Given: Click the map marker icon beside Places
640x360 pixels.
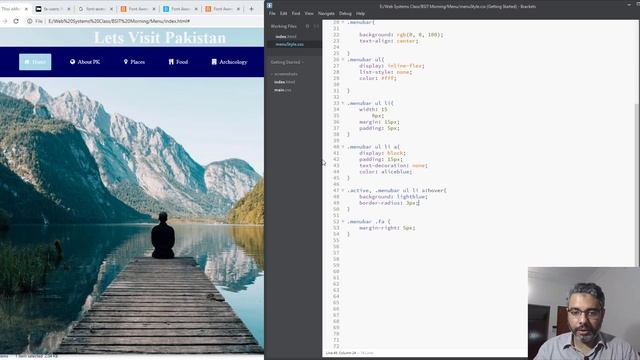Looking at the screenshot, I should pyautogui.click(x=126, y=62).
